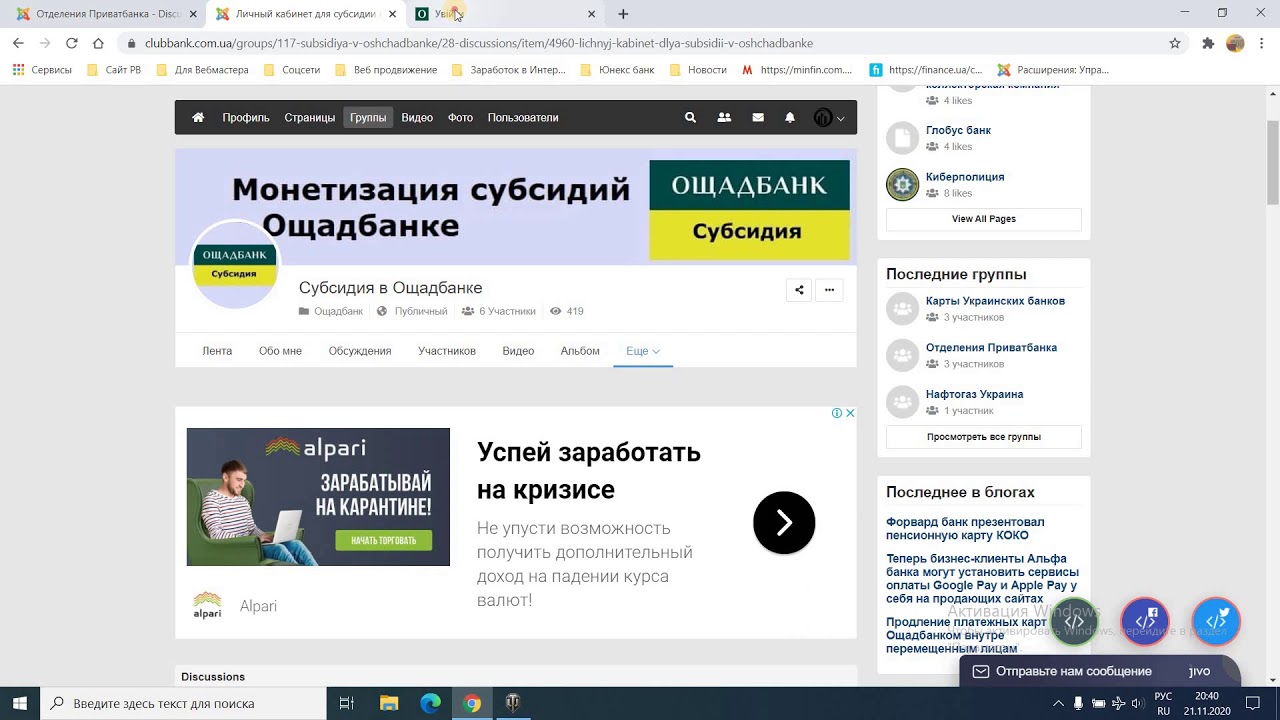Viewport: 1280px width, 720px height.
Task: Open user avatar menu in navbar
Action: point(829,118)
